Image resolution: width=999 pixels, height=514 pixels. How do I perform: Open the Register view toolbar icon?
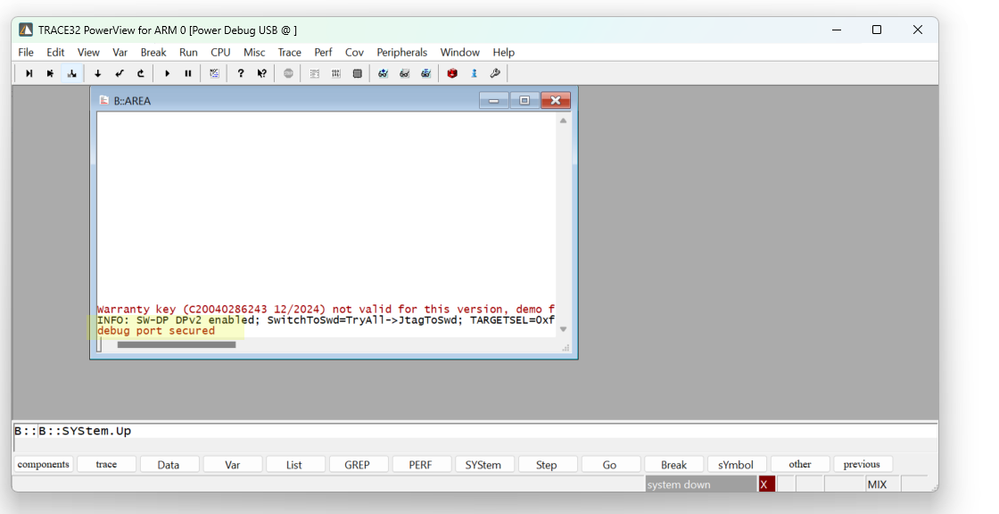336,74
